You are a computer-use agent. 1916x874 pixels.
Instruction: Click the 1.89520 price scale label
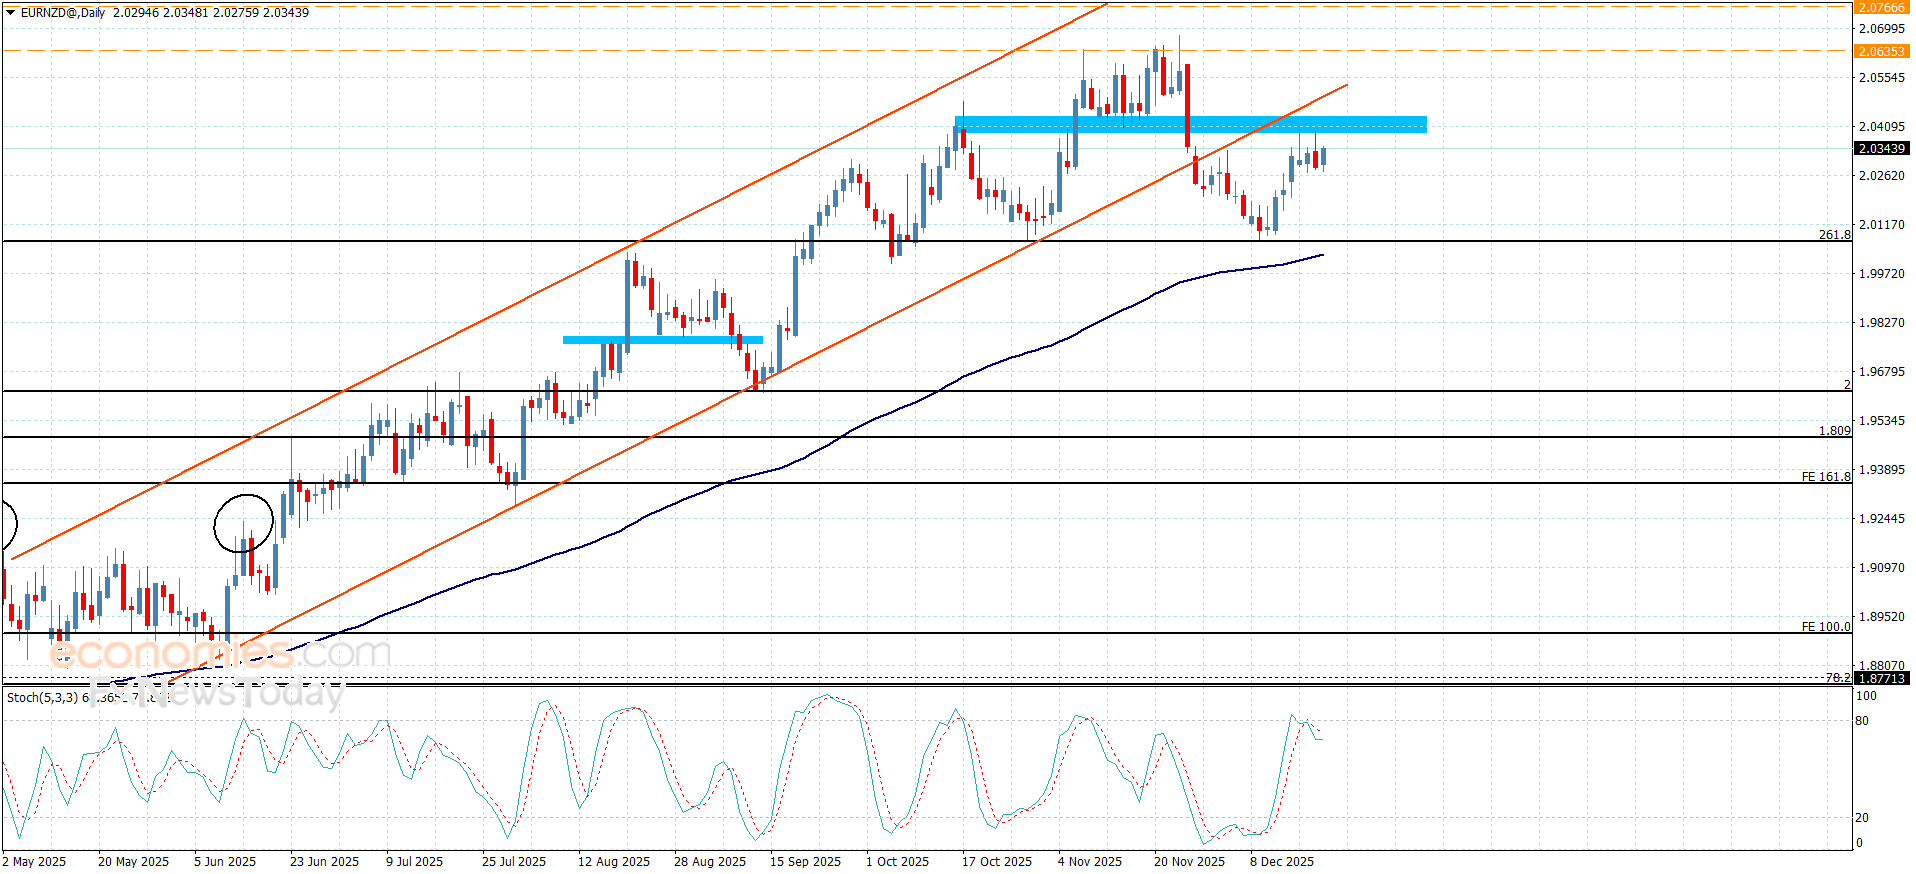[1881, 617]
